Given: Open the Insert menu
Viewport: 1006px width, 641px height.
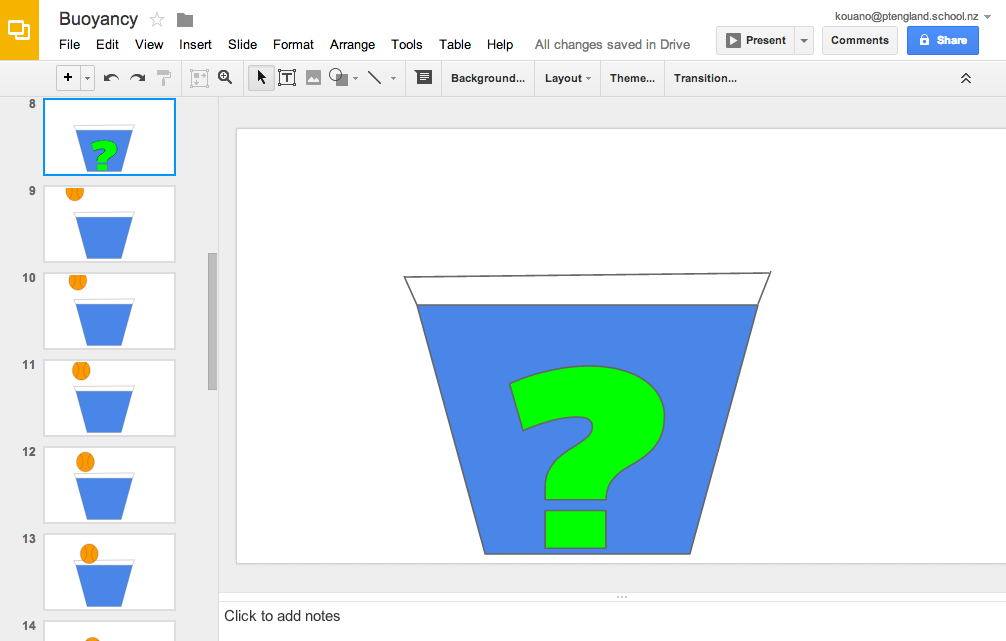Looking at the screenshot, I should coord(195,44).
